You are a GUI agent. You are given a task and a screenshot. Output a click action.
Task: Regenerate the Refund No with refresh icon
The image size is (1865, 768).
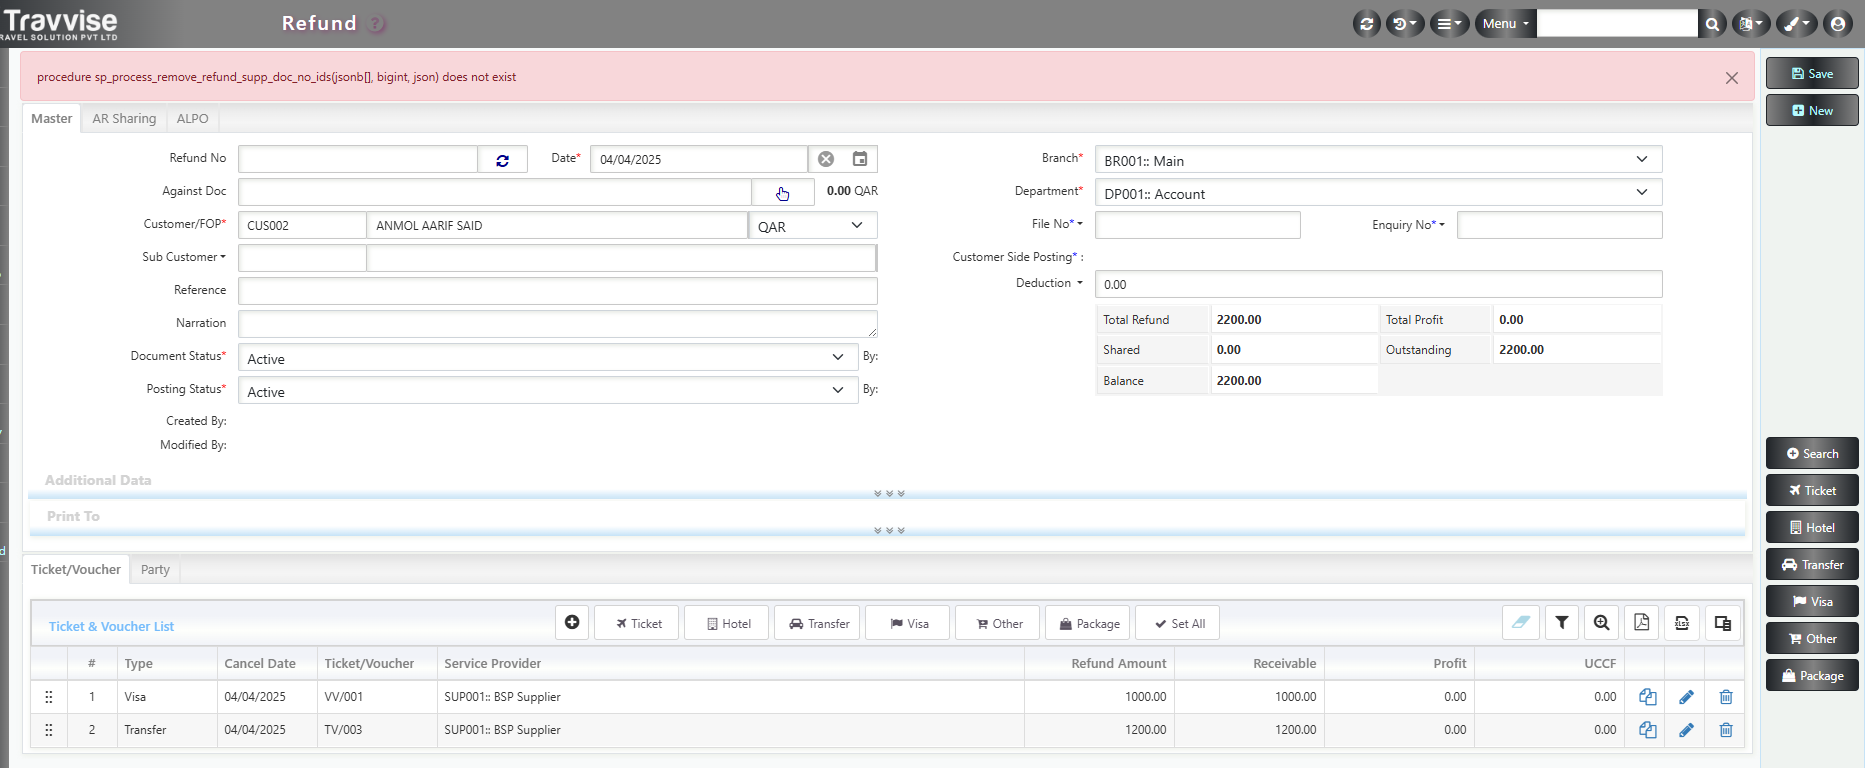(503, 160)
